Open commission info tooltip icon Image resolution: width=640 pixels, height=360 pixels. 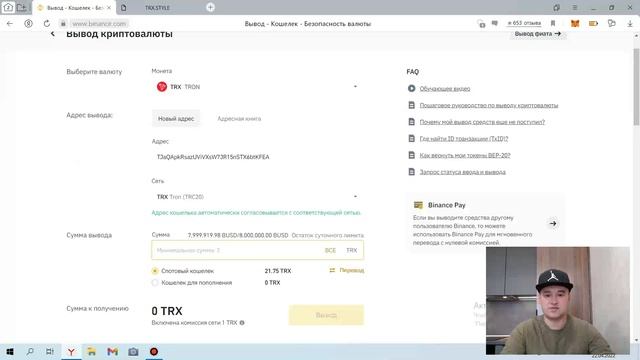tap(242, 322)
